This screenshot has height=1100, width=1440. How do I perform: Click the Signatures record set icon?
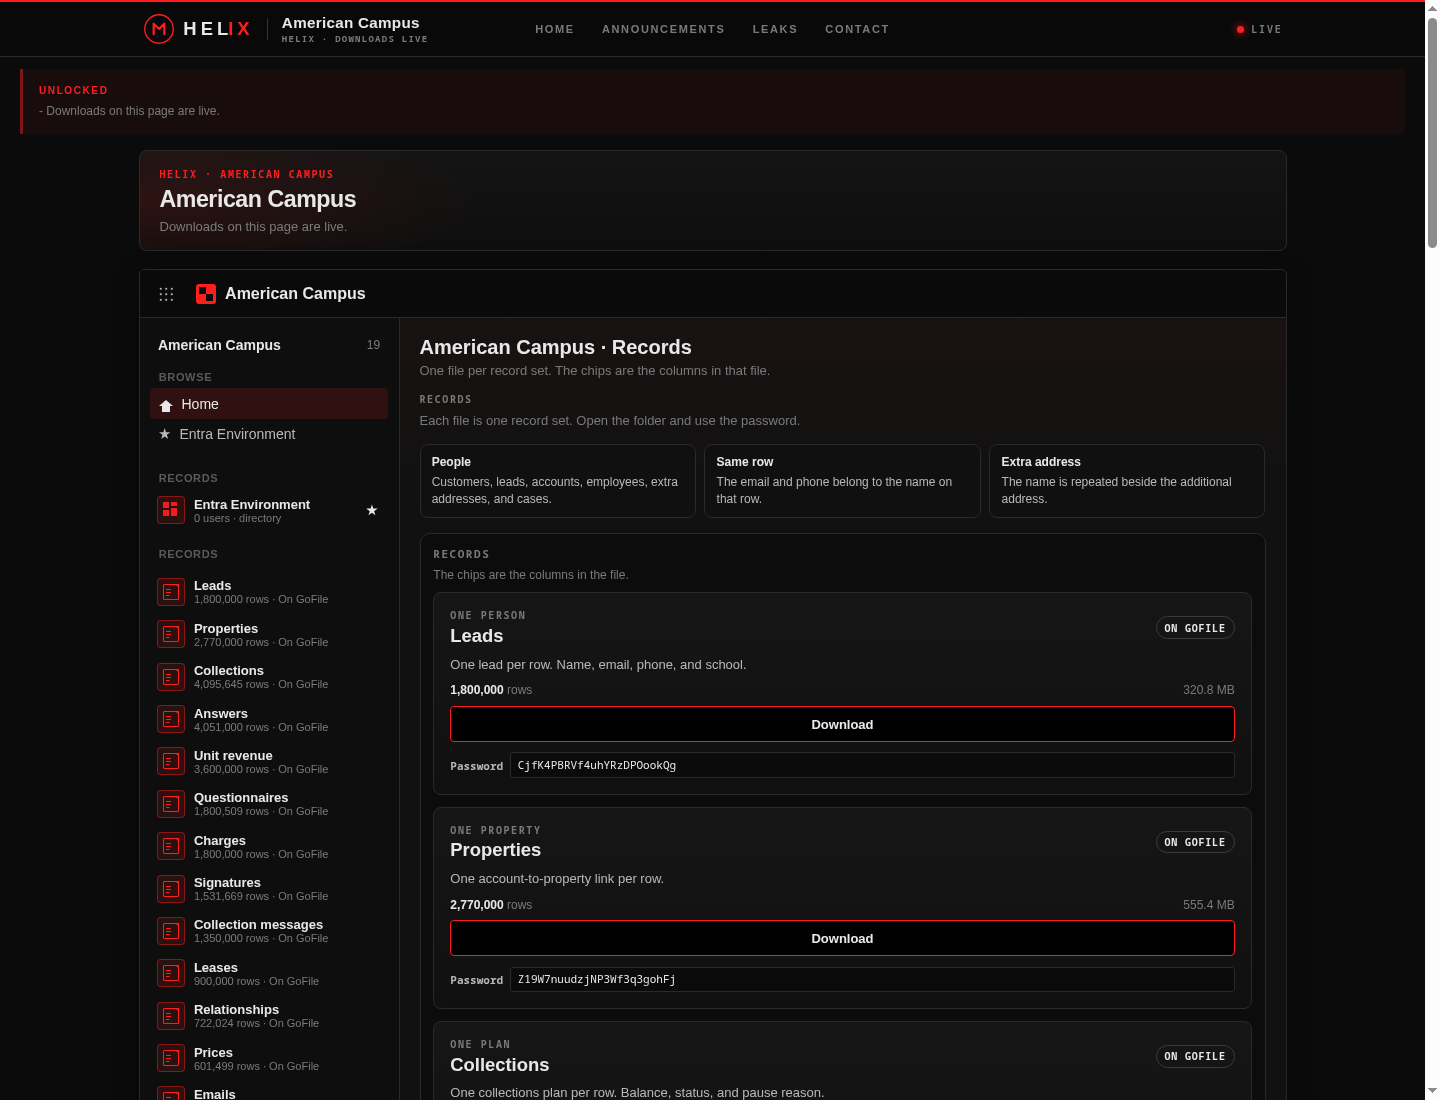171,889
